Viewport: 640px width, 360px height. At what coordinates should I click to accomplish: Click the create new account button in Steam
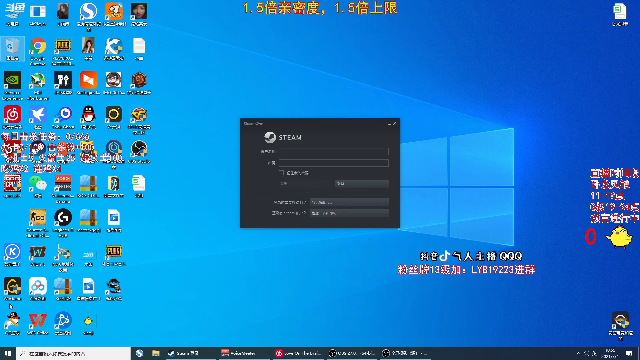point(349,202)
